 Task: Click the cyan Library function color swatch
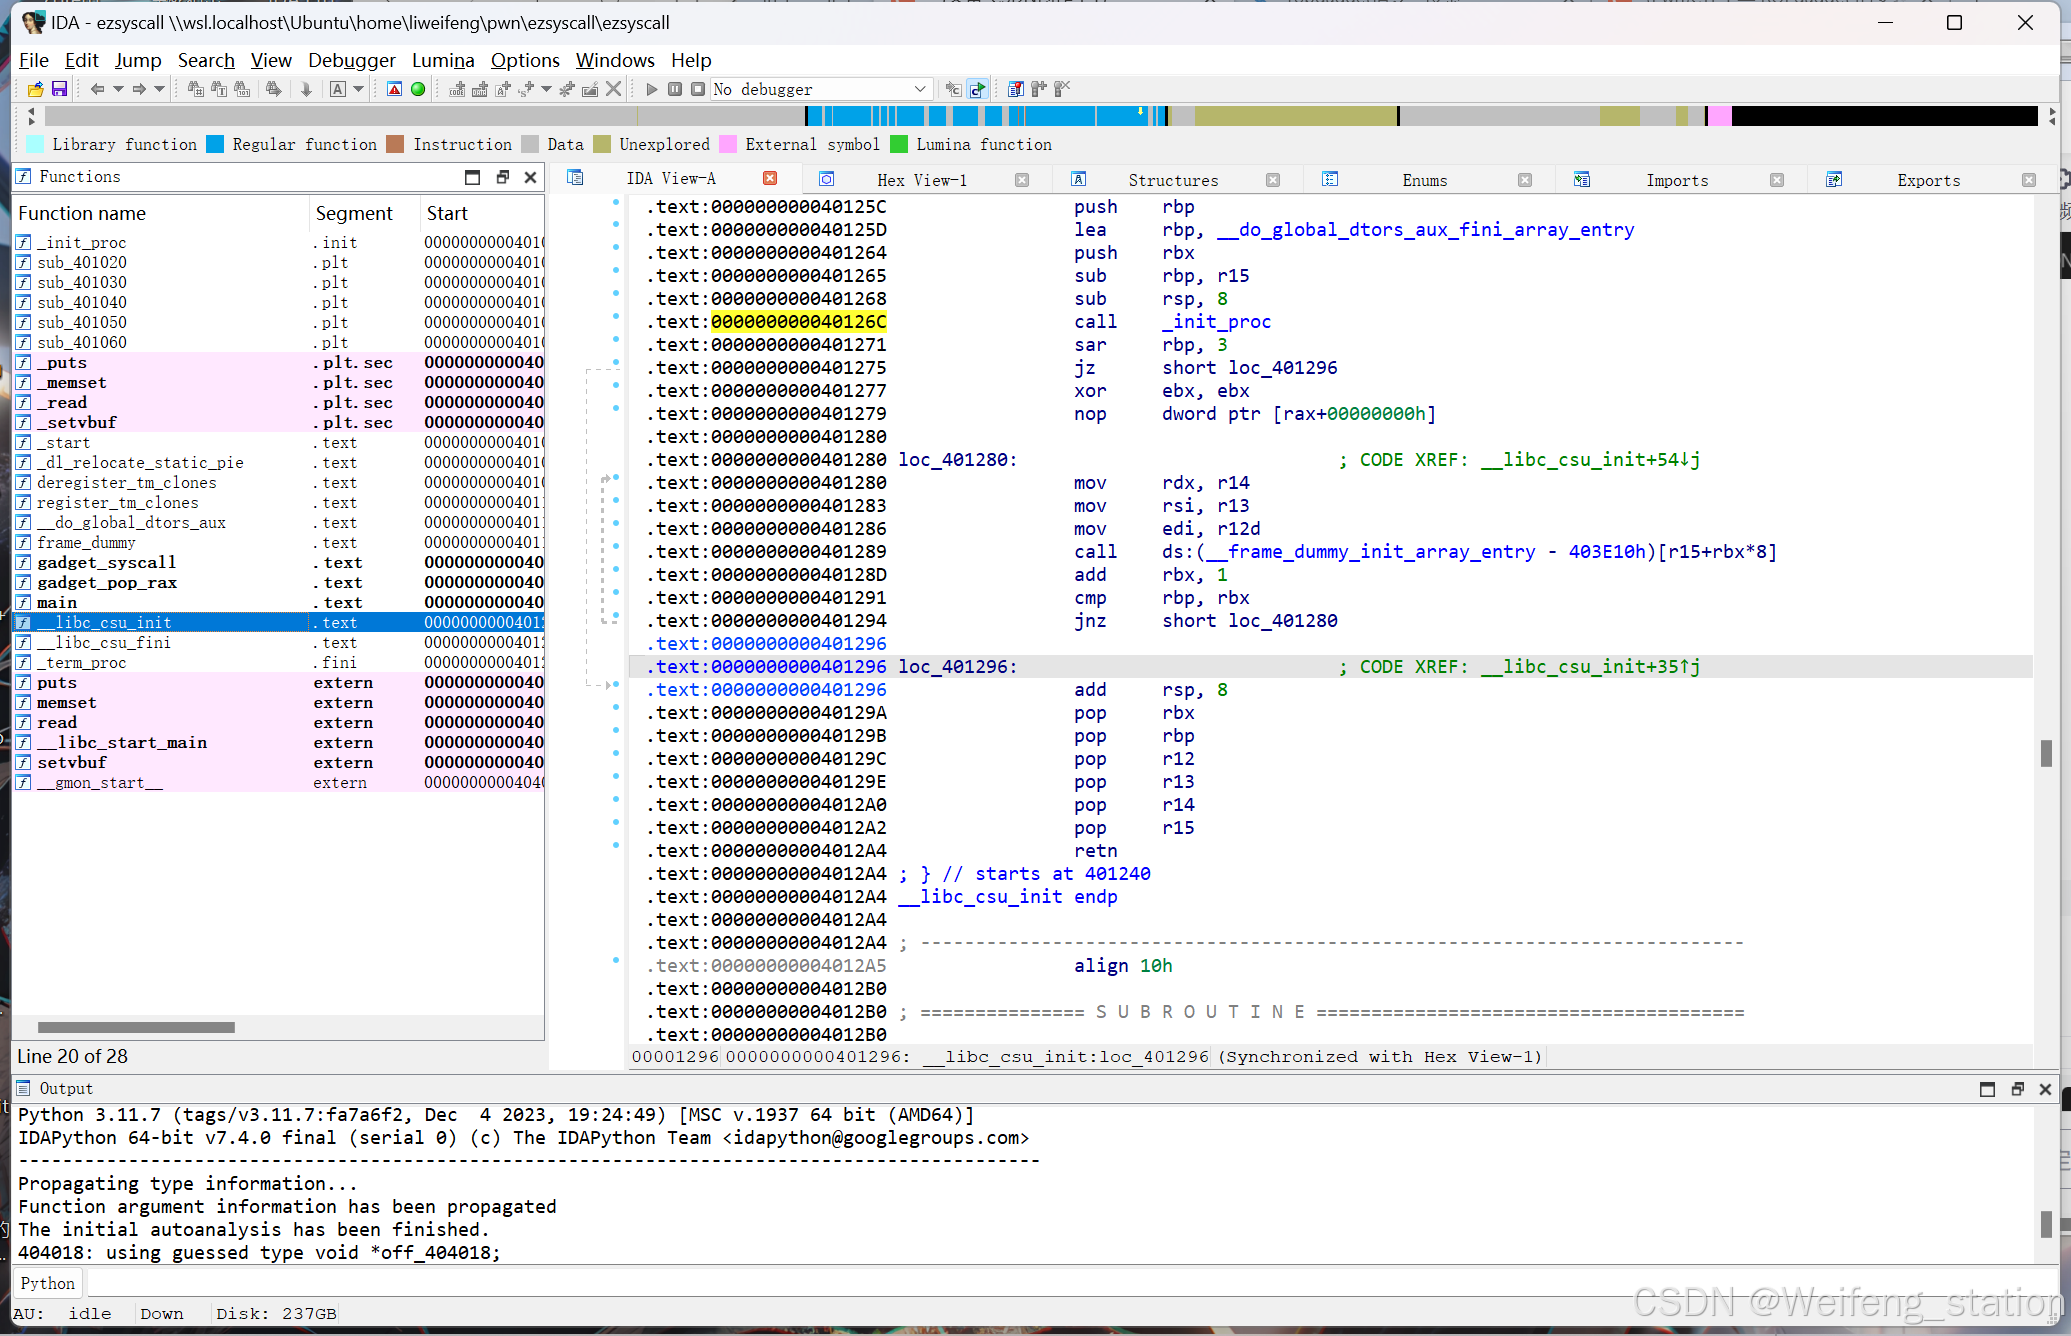click(x=36, y=144)
